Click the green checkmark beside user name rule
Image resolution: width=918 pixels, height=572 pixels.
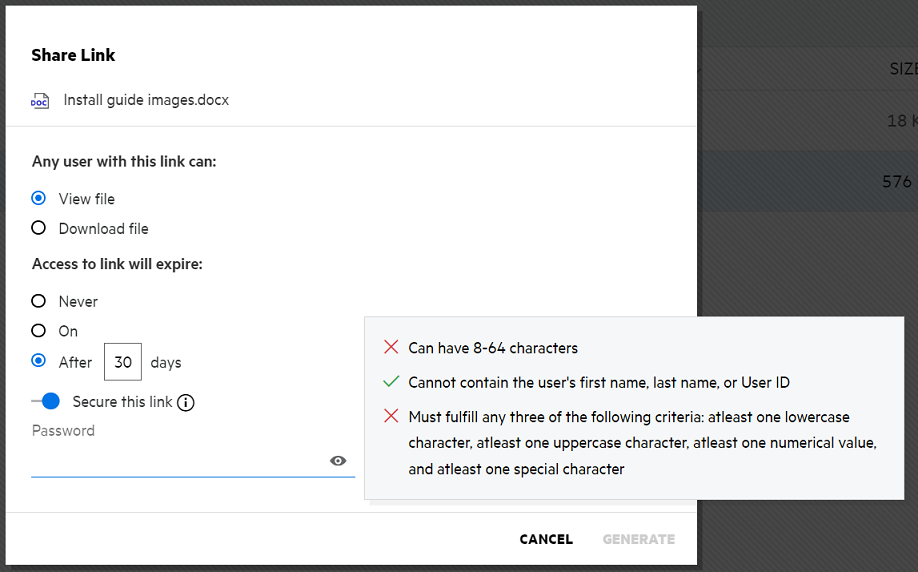(x=391, y=382)
